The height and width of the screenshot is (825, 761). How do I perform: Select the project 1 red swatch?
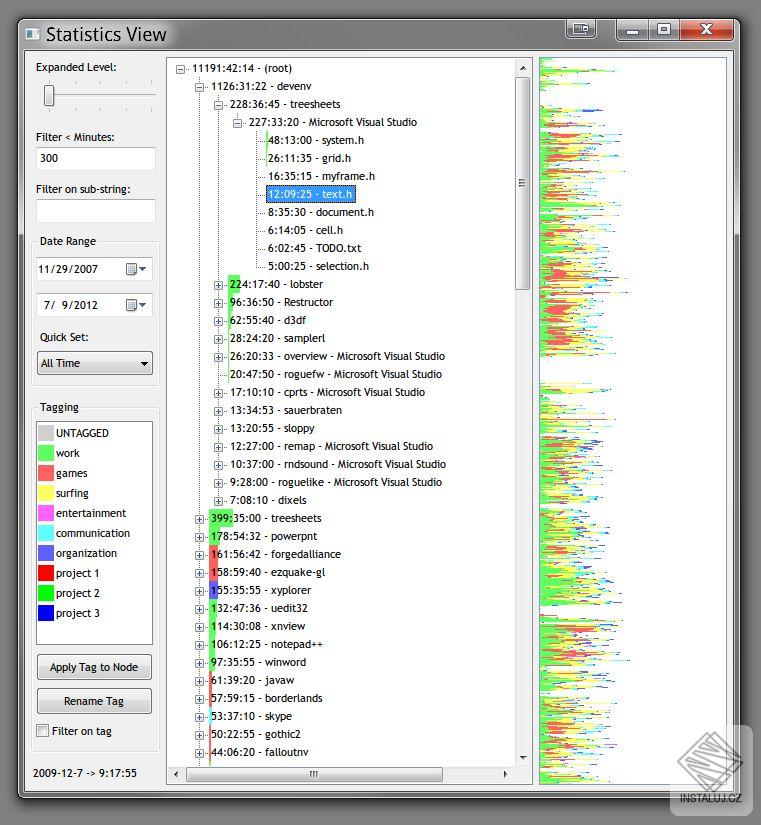click(46, 573)
